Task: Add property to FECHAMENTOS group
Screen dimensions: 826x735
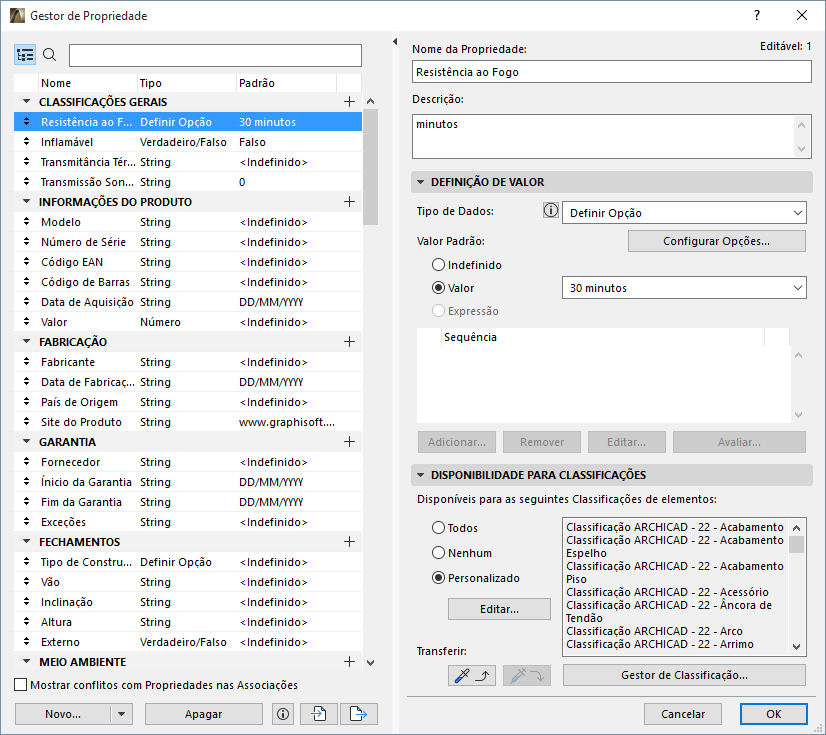Action: [x=349, y=542]
